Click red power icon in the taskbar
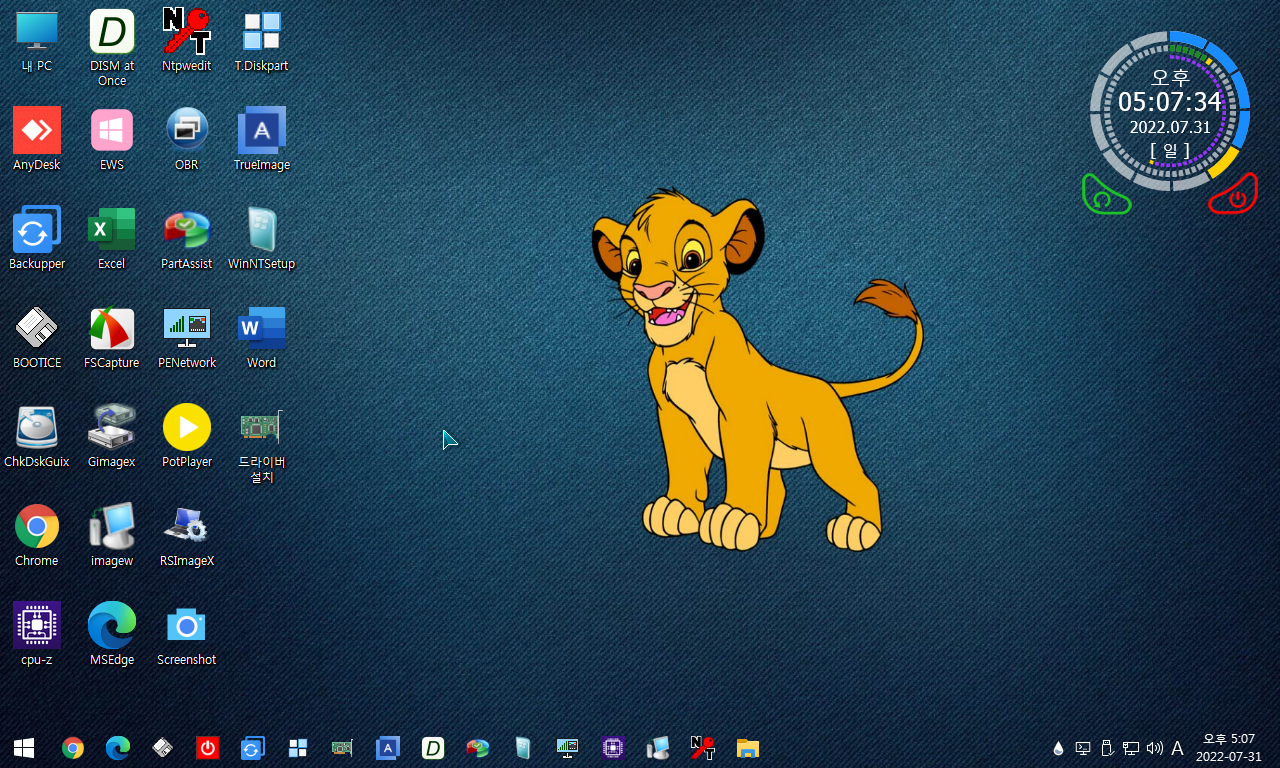This screenshot has width=1280, height=768. pyautogui.click(x=207, y=747)
